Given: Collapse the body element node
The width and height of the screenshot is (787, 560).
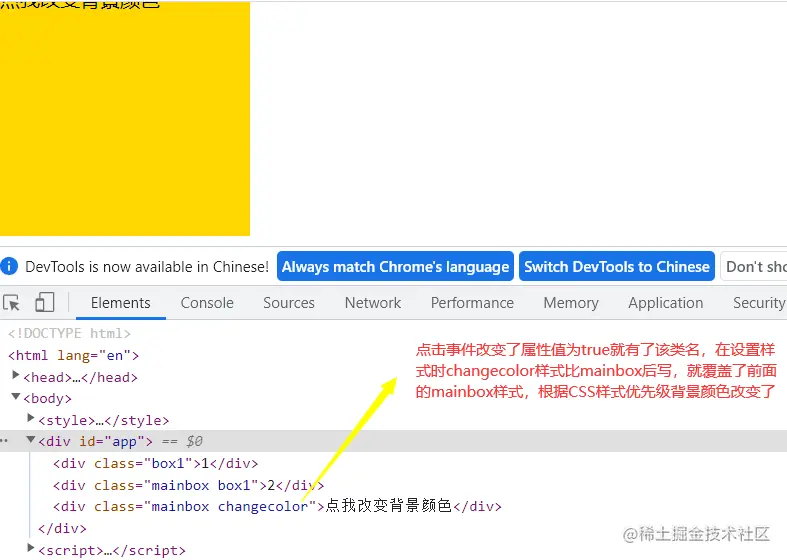Looking at the screenshot, I should [16, 396].
